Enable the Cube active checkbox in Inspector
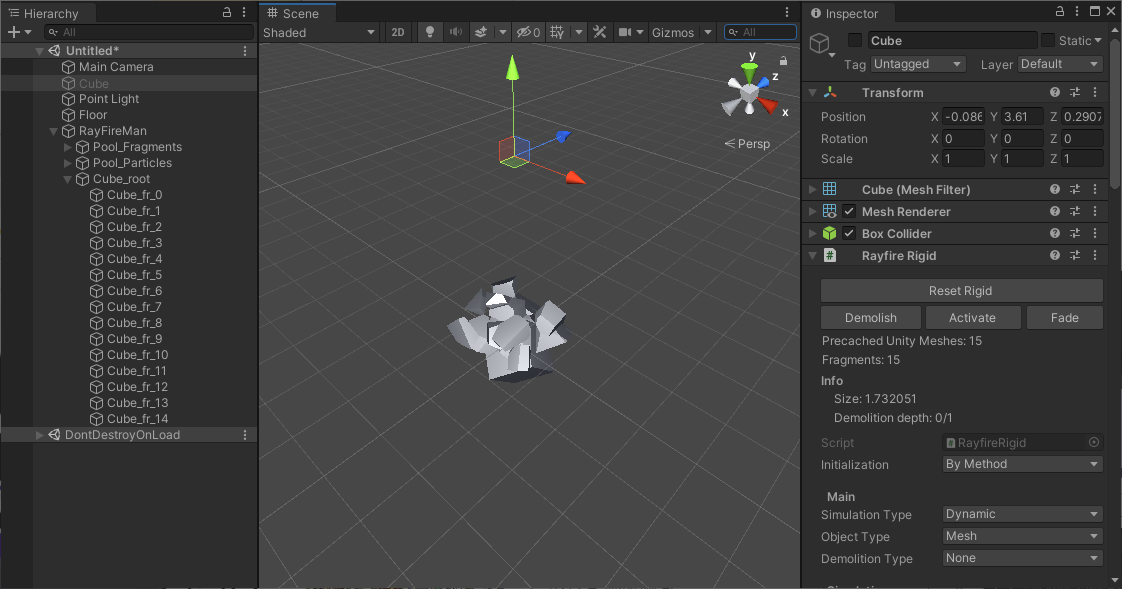1122x589 pixels. pyautogui.click(x=854, y=40)
